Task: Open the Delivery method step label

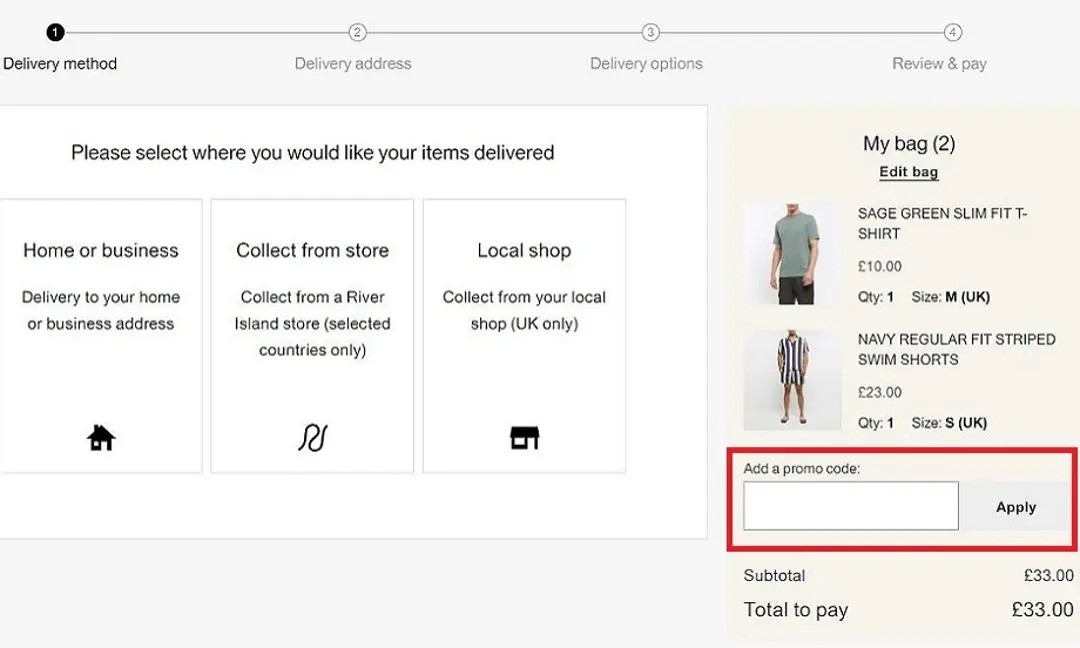Action: [60, 63]
